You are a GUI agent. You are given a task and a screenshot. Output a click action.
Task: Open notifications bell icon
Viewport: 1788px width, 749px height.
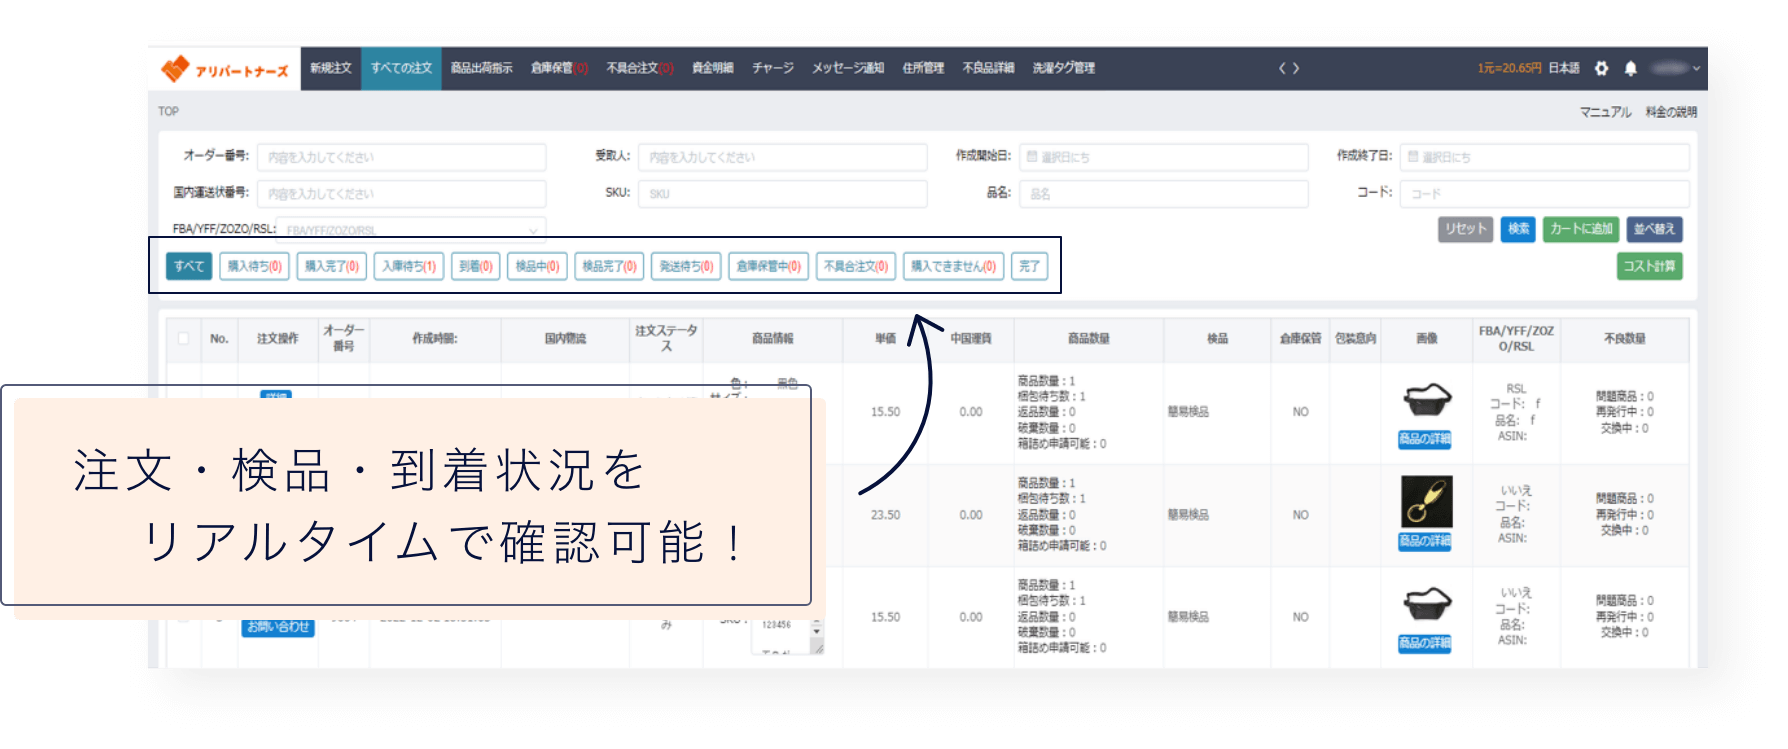[x=1631, y=68]
